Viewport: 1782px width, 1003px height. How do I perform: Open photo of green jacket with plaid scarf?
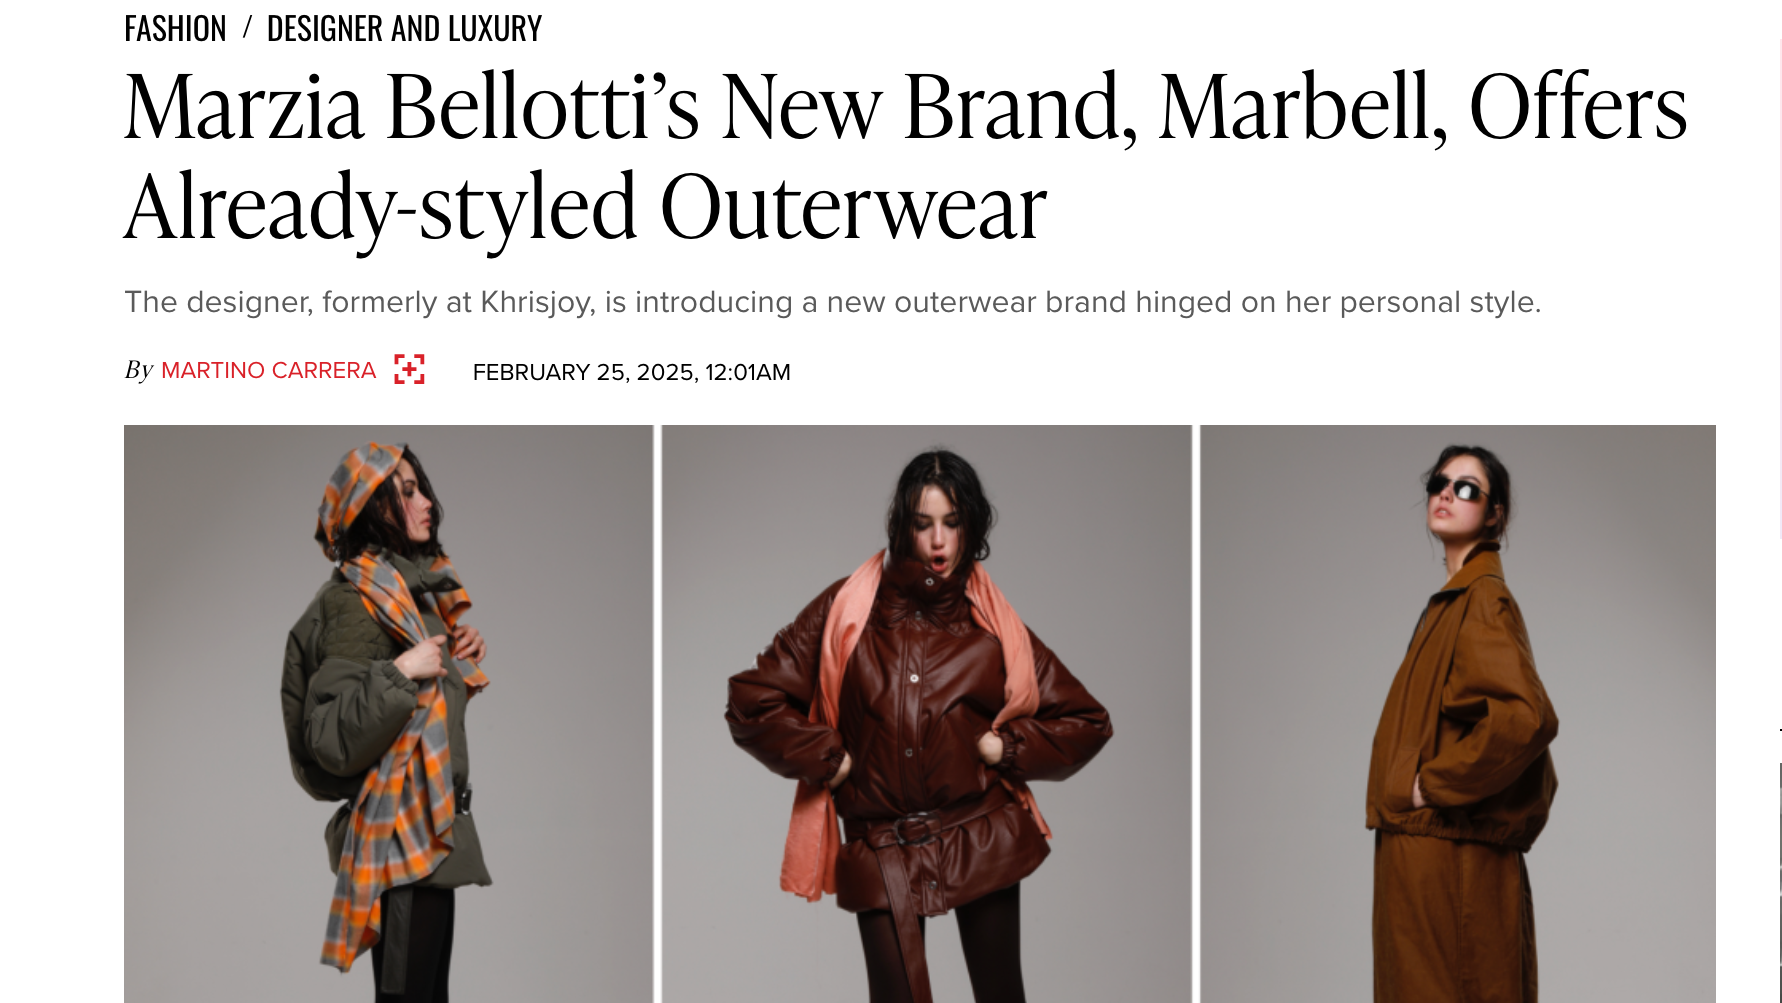[x=388, y=714]
